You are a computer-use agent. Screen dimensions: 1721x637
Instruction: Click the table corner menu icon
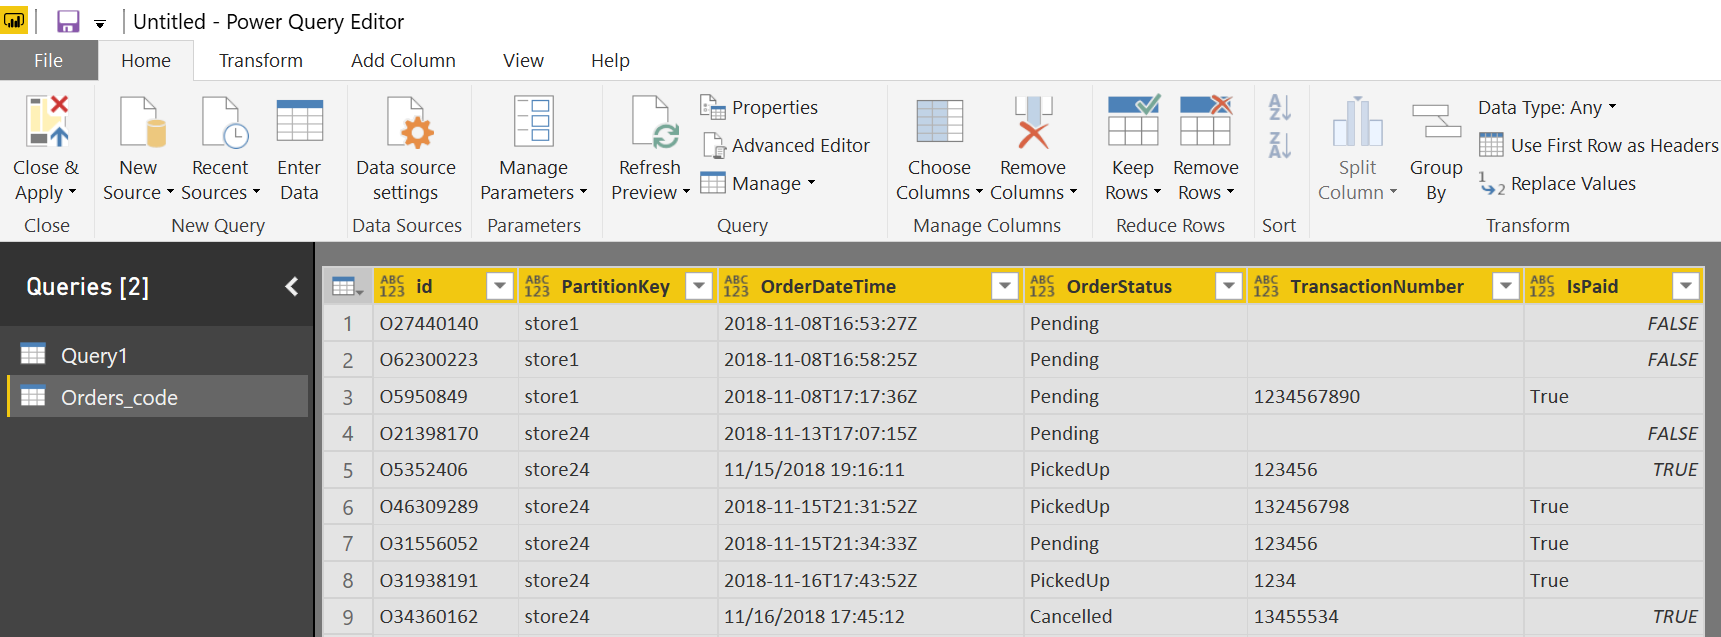[347, 287]
